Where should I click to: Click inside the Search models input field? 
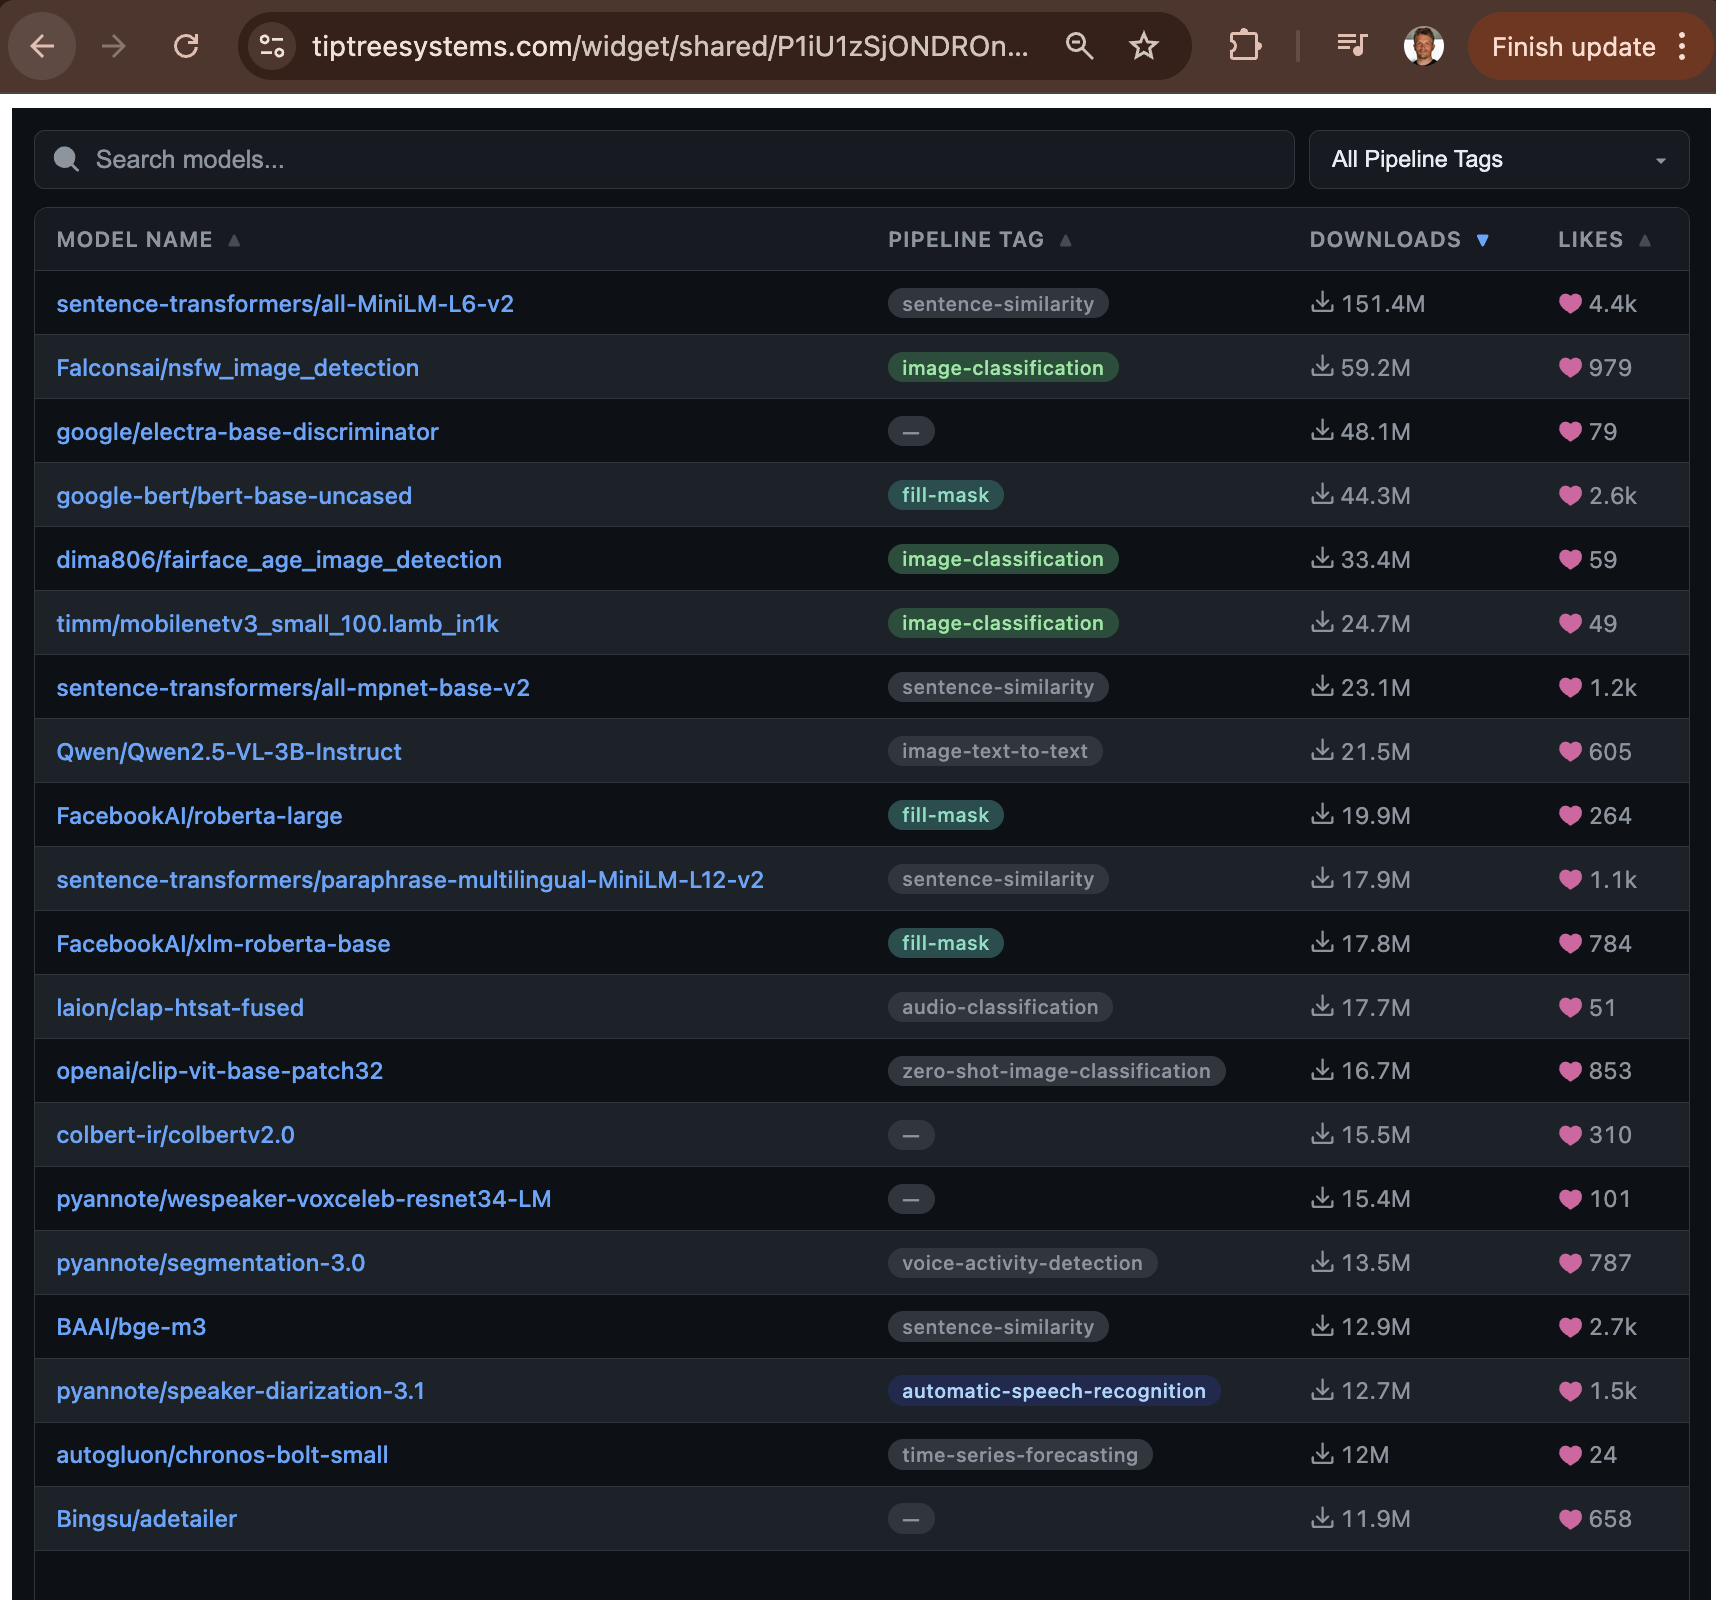coord(400,159)
